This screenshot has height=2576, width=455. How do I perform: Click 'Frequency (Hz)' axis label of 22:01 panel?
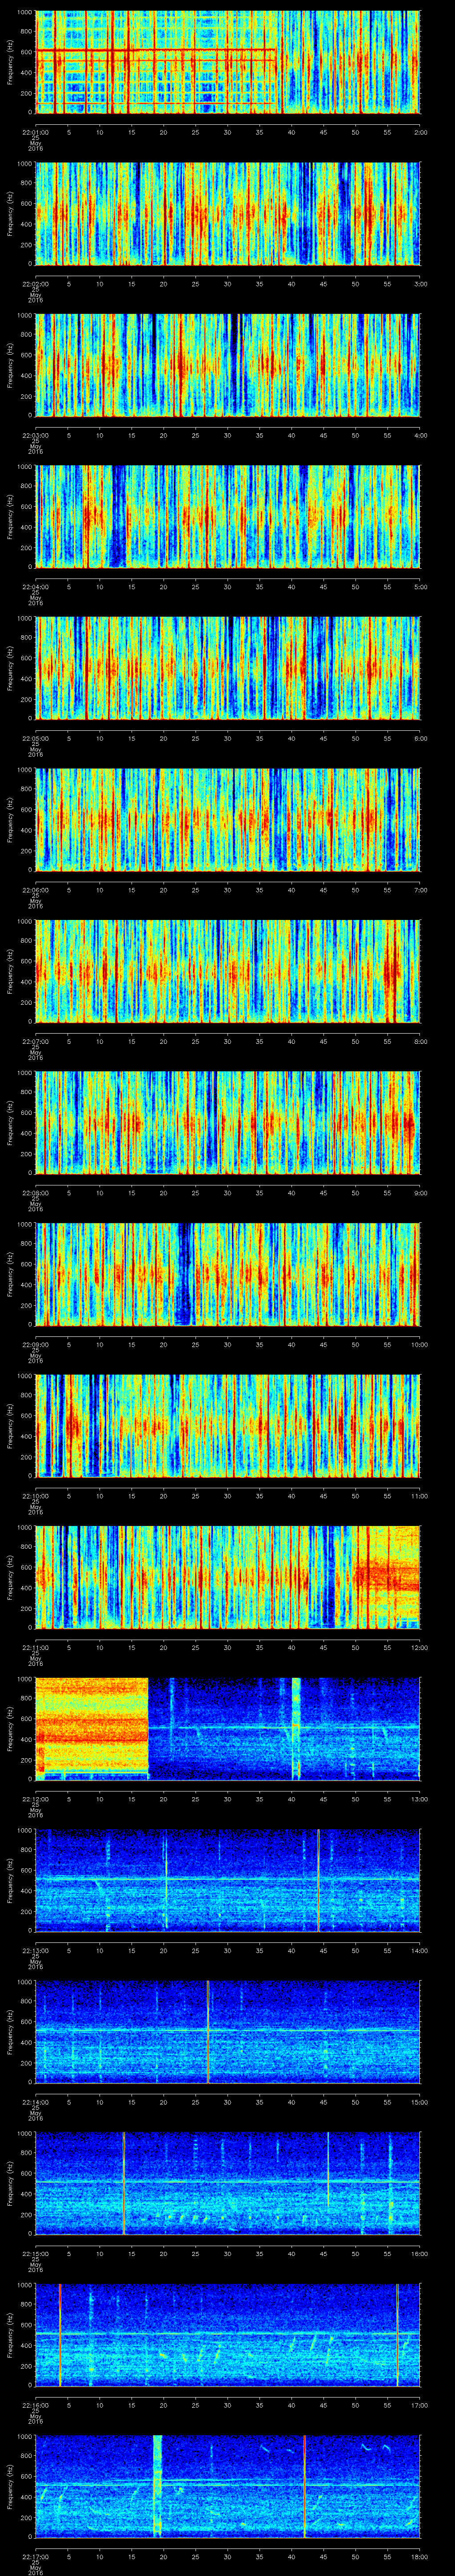pyautogui.click(x=10, y=62)
